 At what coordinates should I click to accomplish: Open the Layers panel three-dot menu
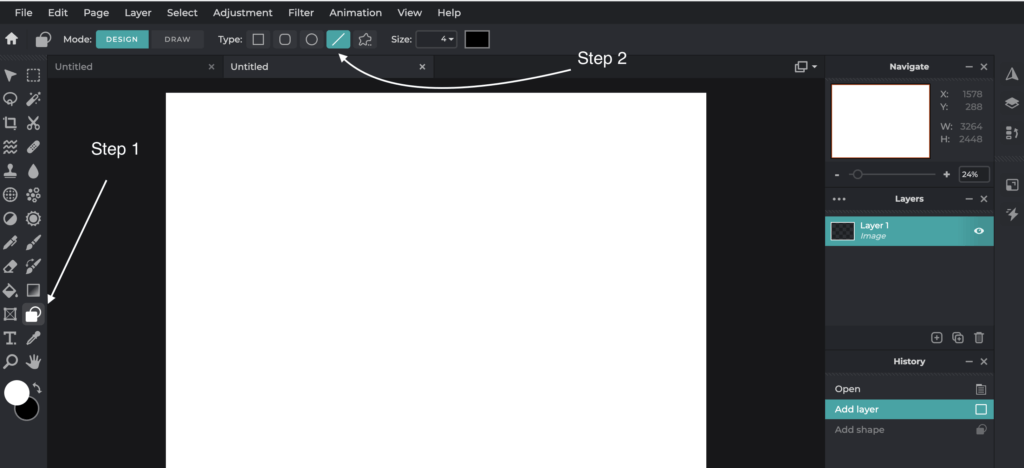[x=839, y=199]
